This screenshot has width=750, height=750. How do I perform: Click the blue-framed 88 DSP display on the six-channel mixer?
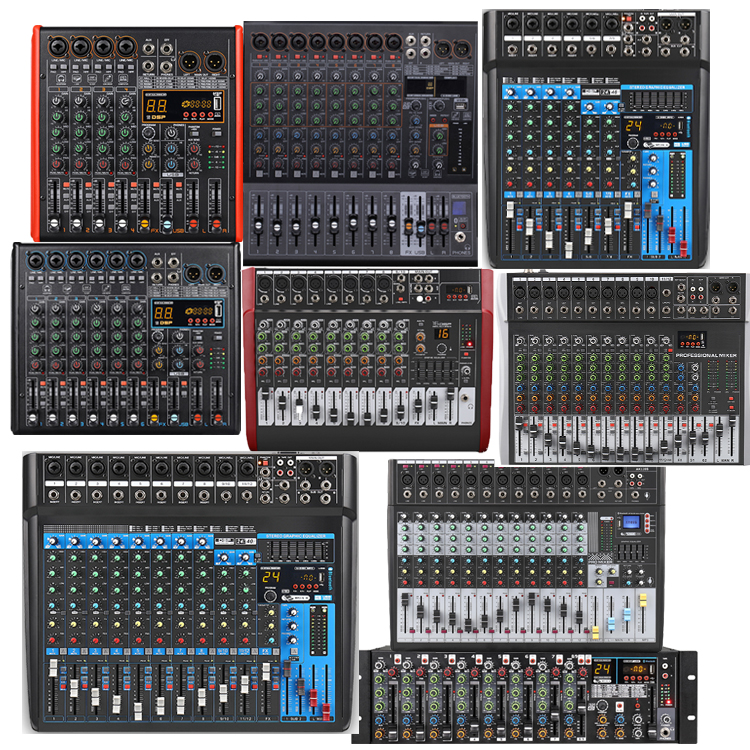pos(188,313)
